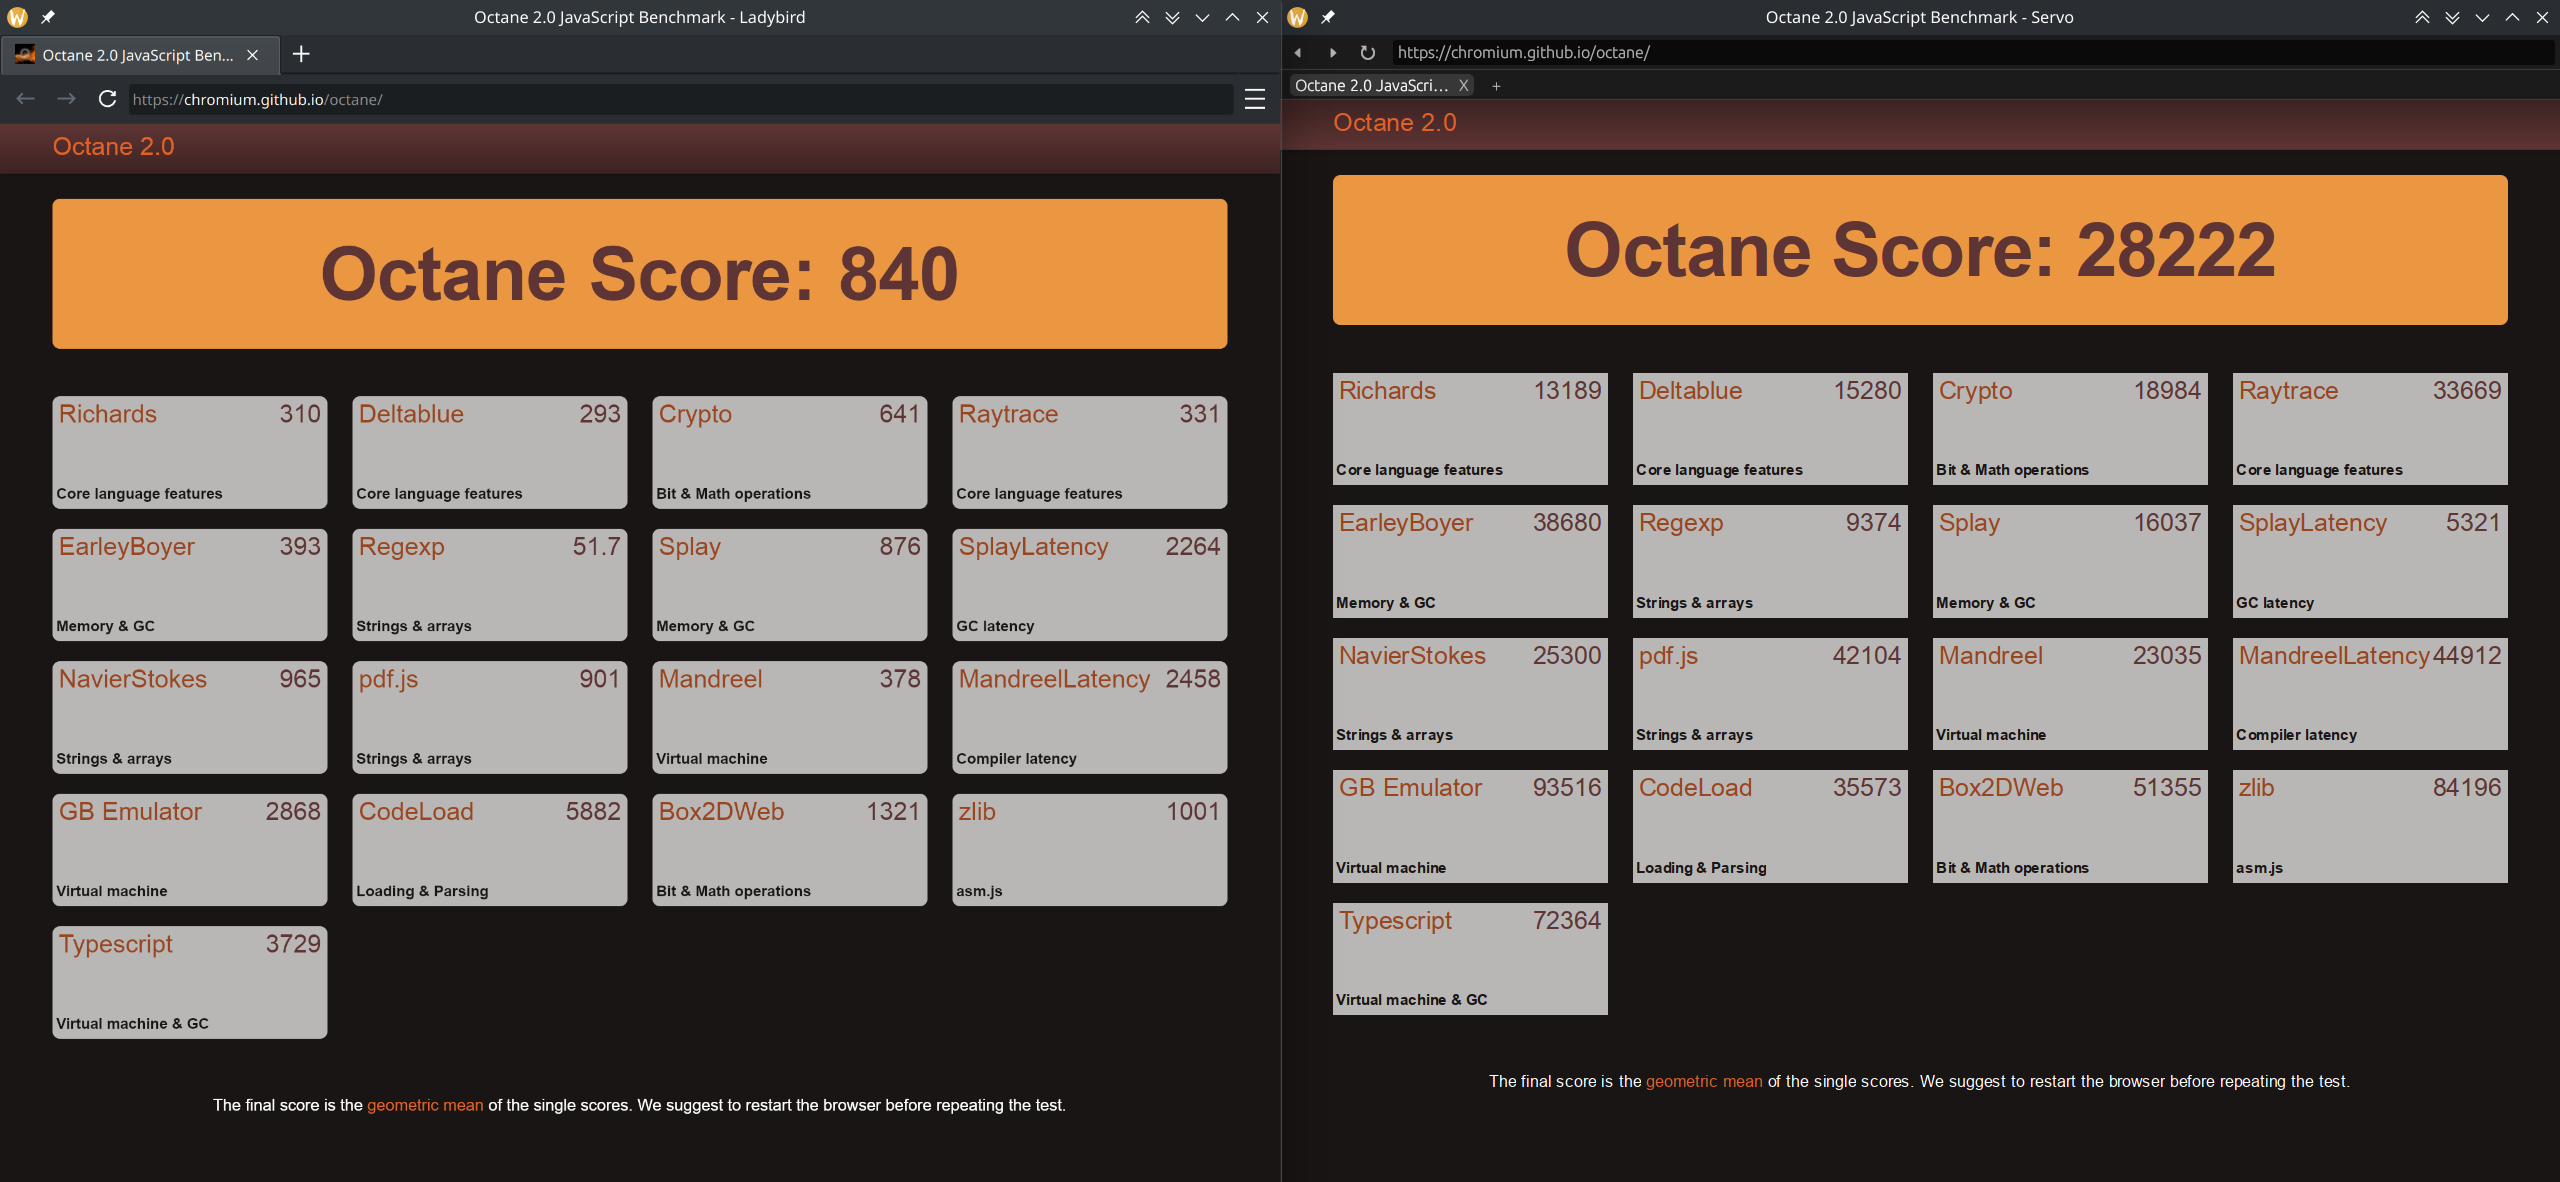Image resolution: width=2560 pixels, height=1182 pixels.
Task: Click GB Emulator 93516 card in Servo
Action: [1470, 826]
